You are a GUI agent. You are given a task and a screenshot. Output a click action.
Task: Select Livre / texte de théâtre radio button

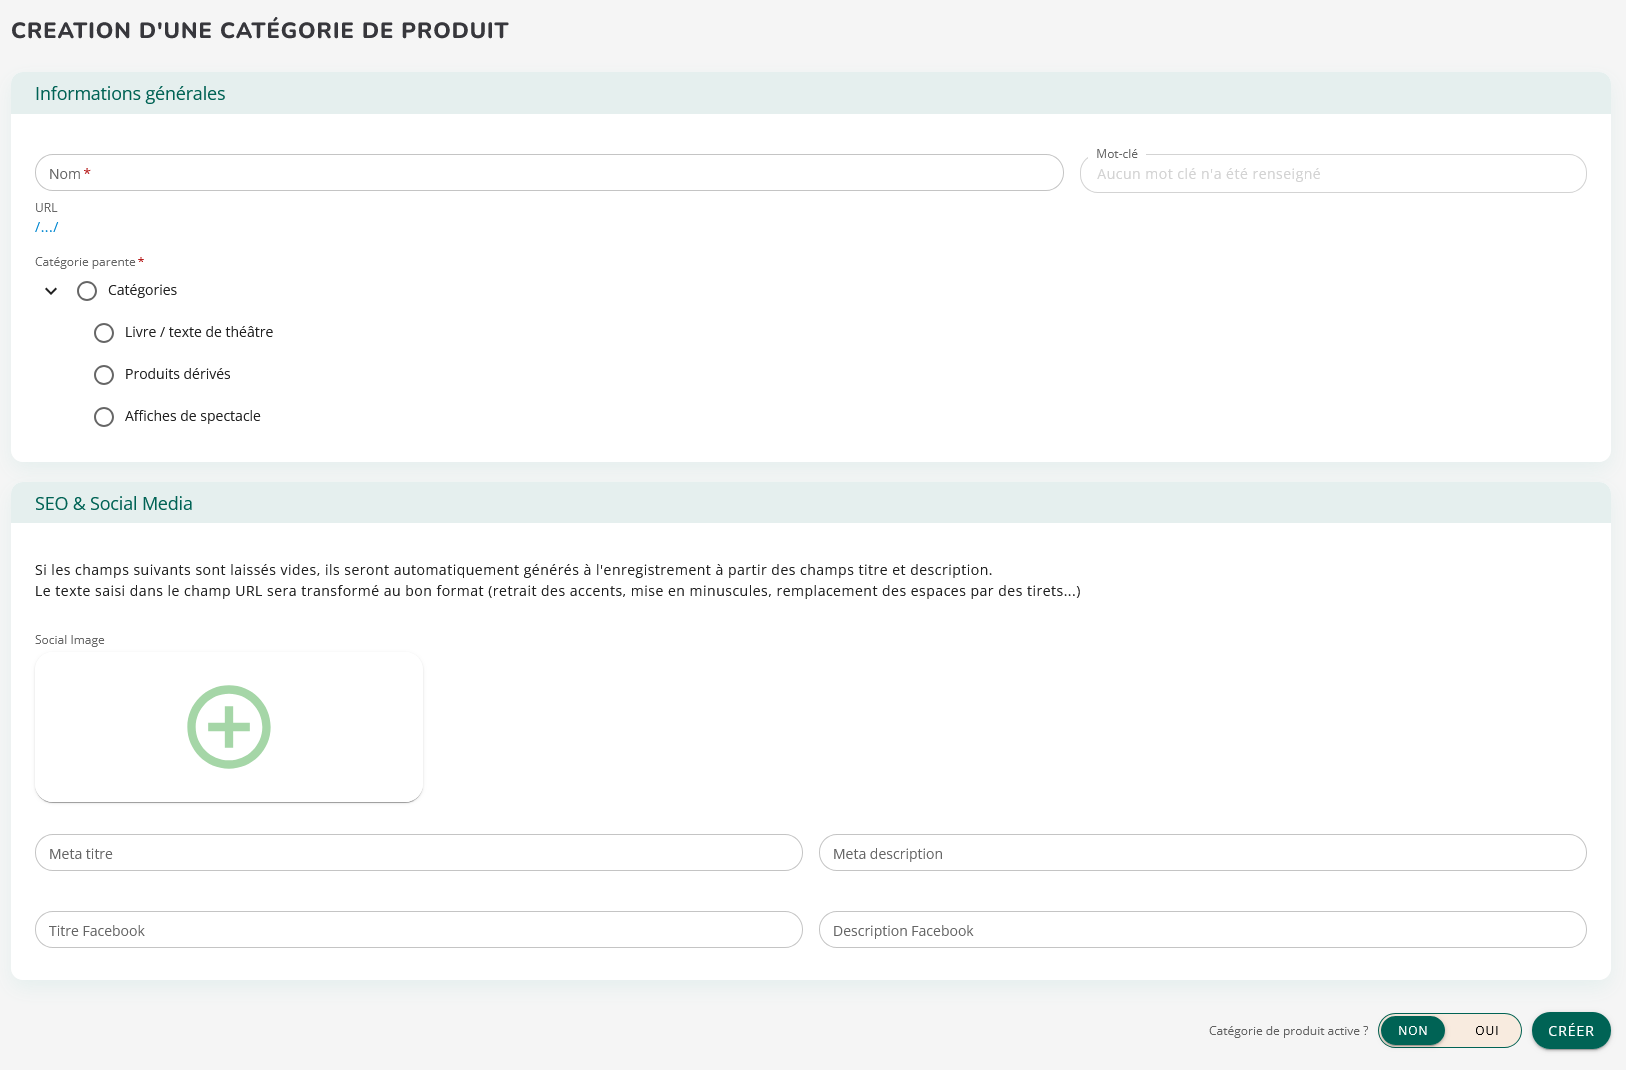[104, 333]
